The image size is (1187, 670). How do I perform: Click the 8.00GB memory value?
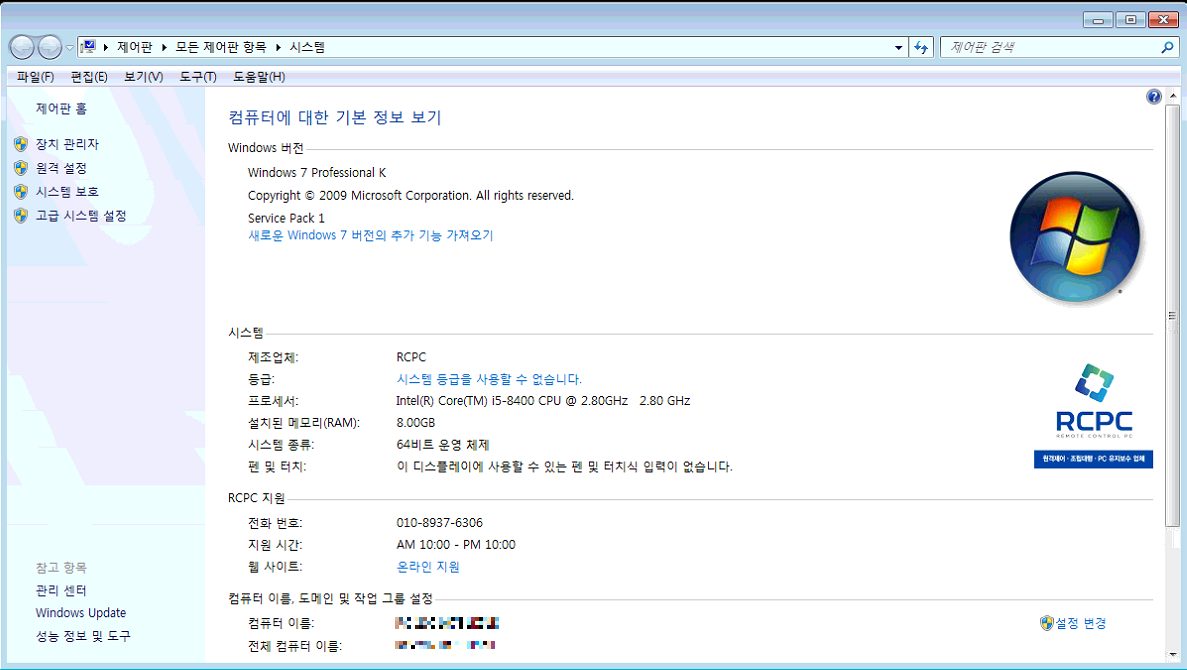point(416,422)
